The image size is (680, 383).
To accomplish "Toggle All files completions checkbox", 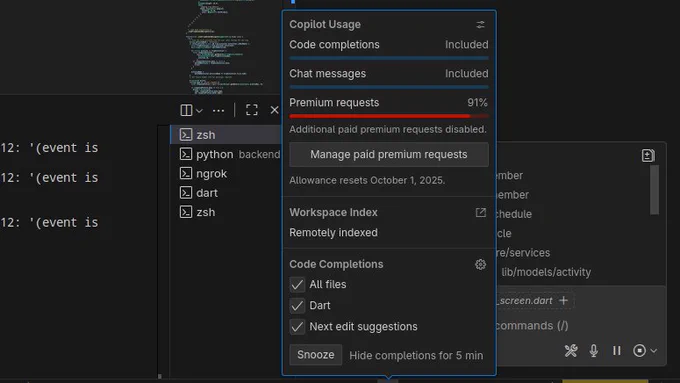I will tap(297, 285).
